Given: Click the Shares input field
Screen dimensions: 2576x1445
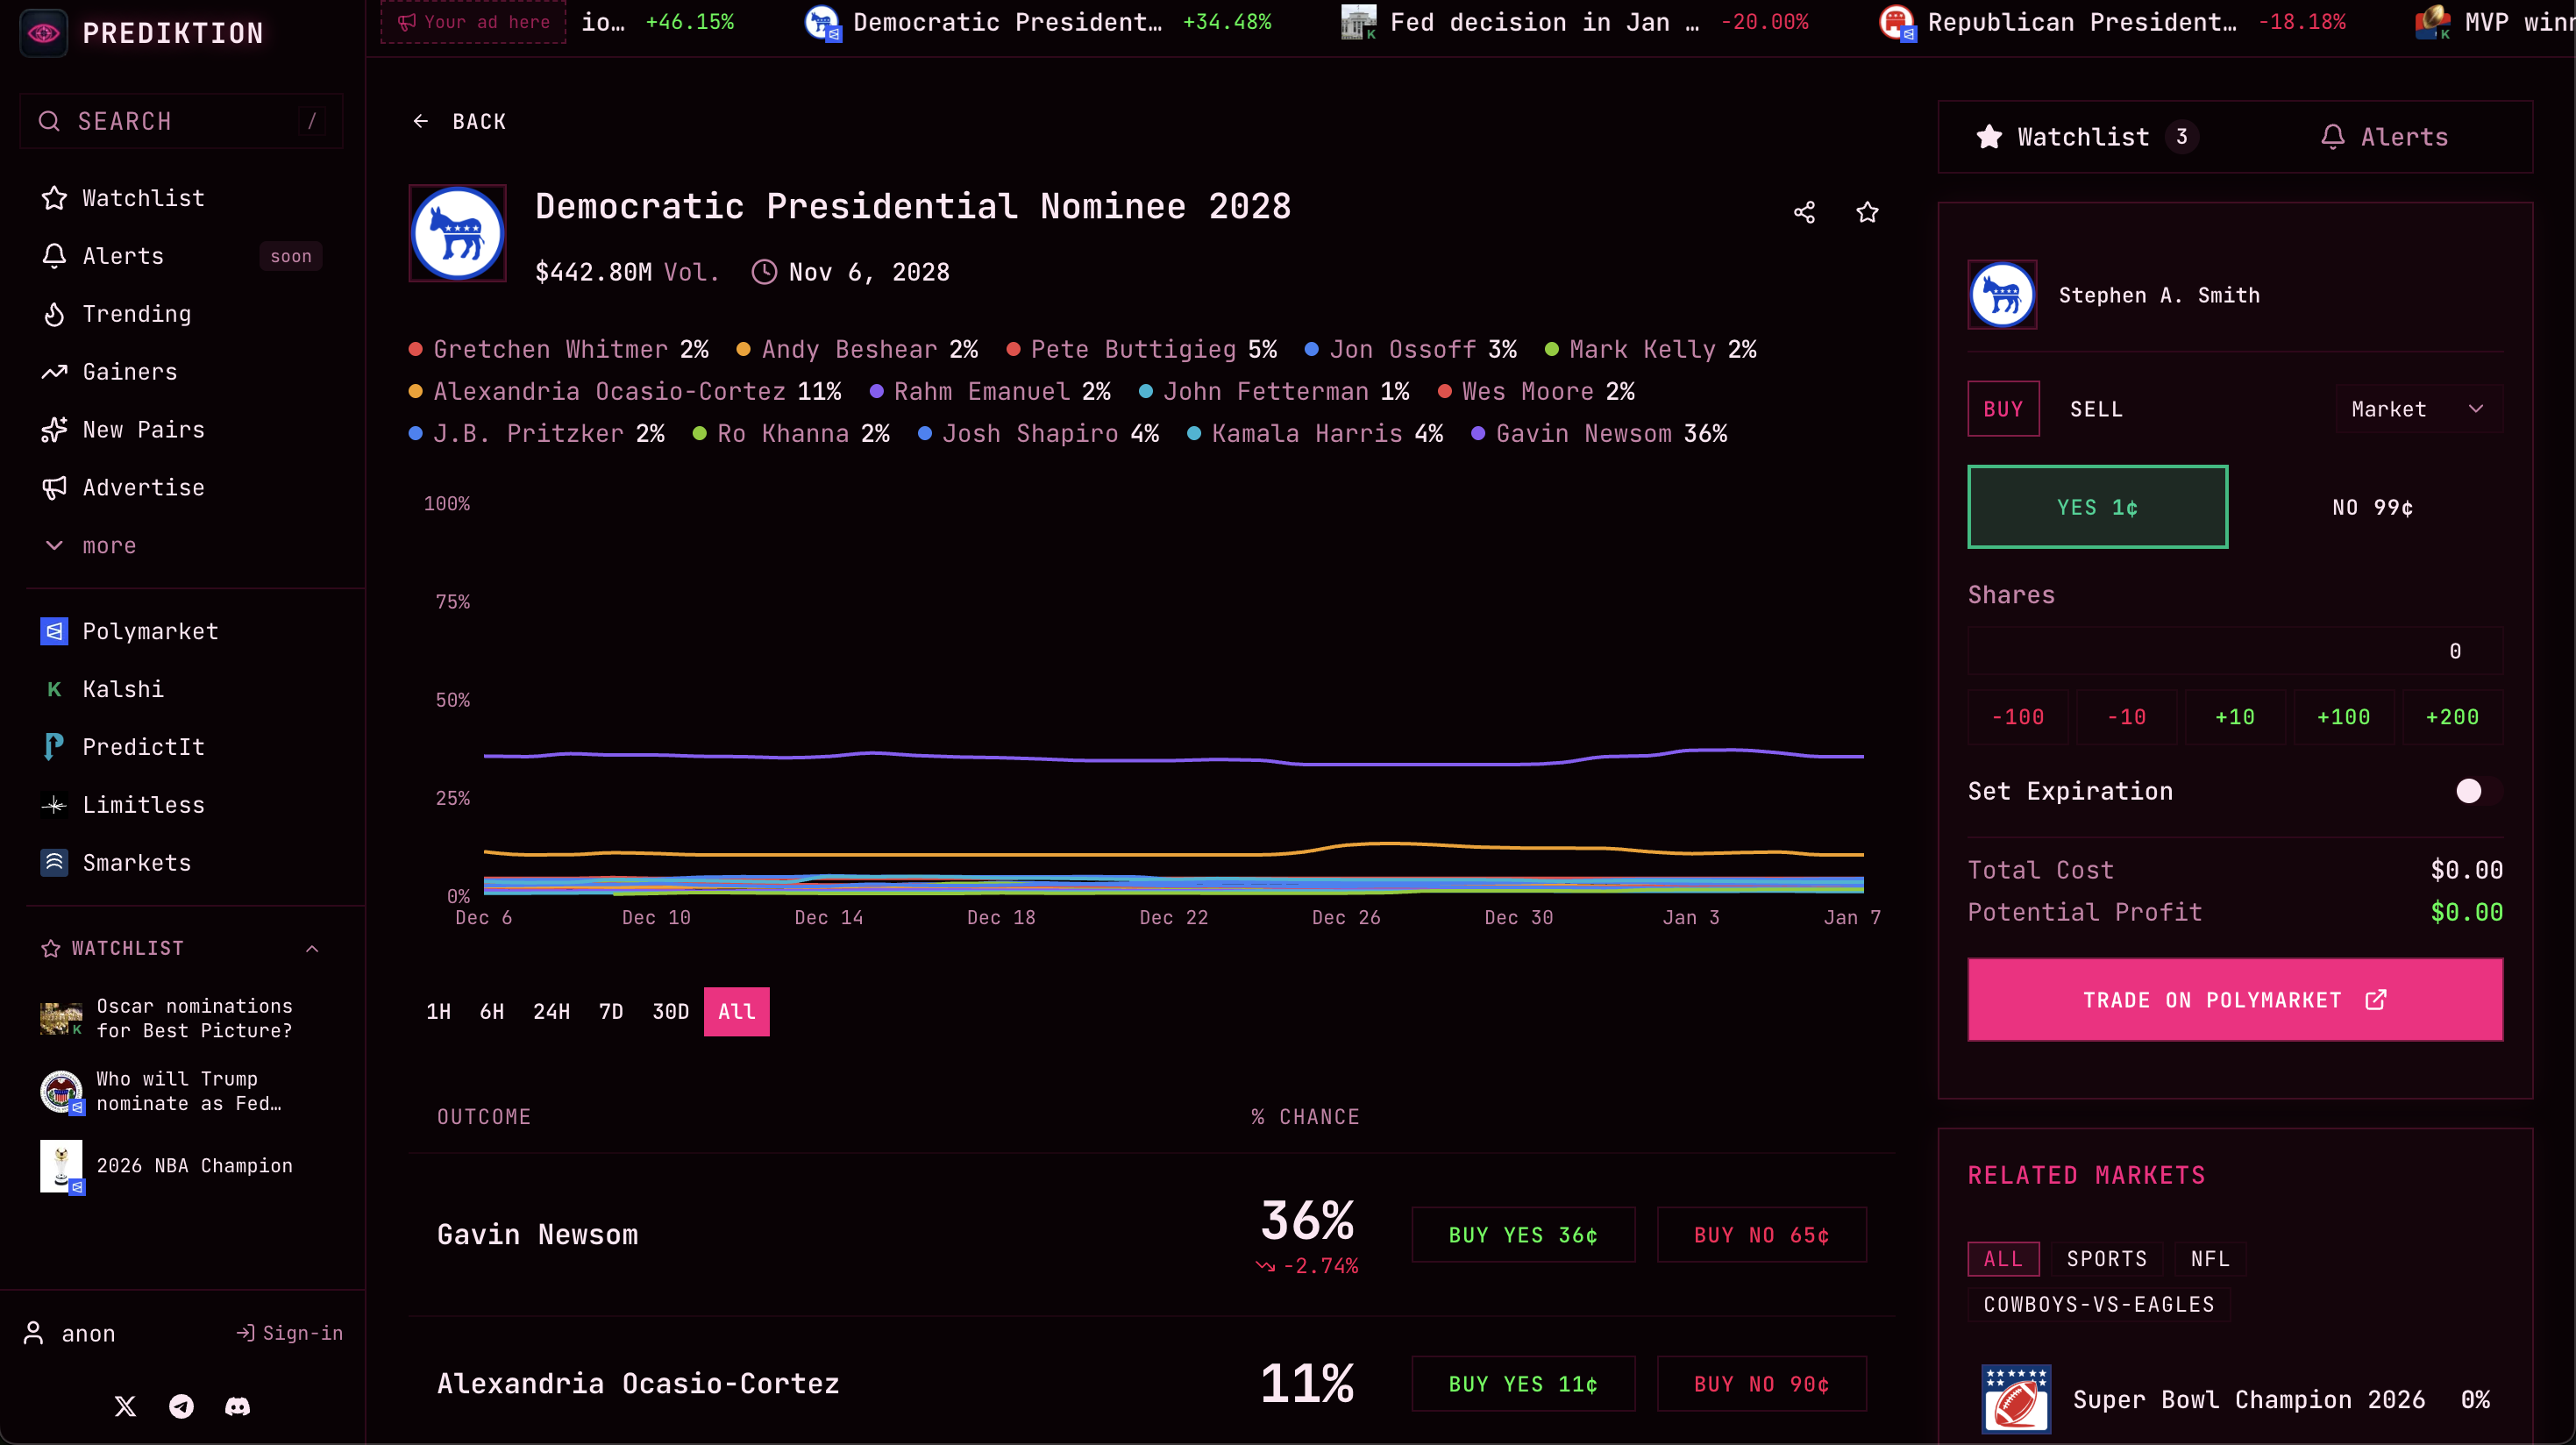Looking at the screenshot, I should pyautogui.click(x=2234, y=651).
